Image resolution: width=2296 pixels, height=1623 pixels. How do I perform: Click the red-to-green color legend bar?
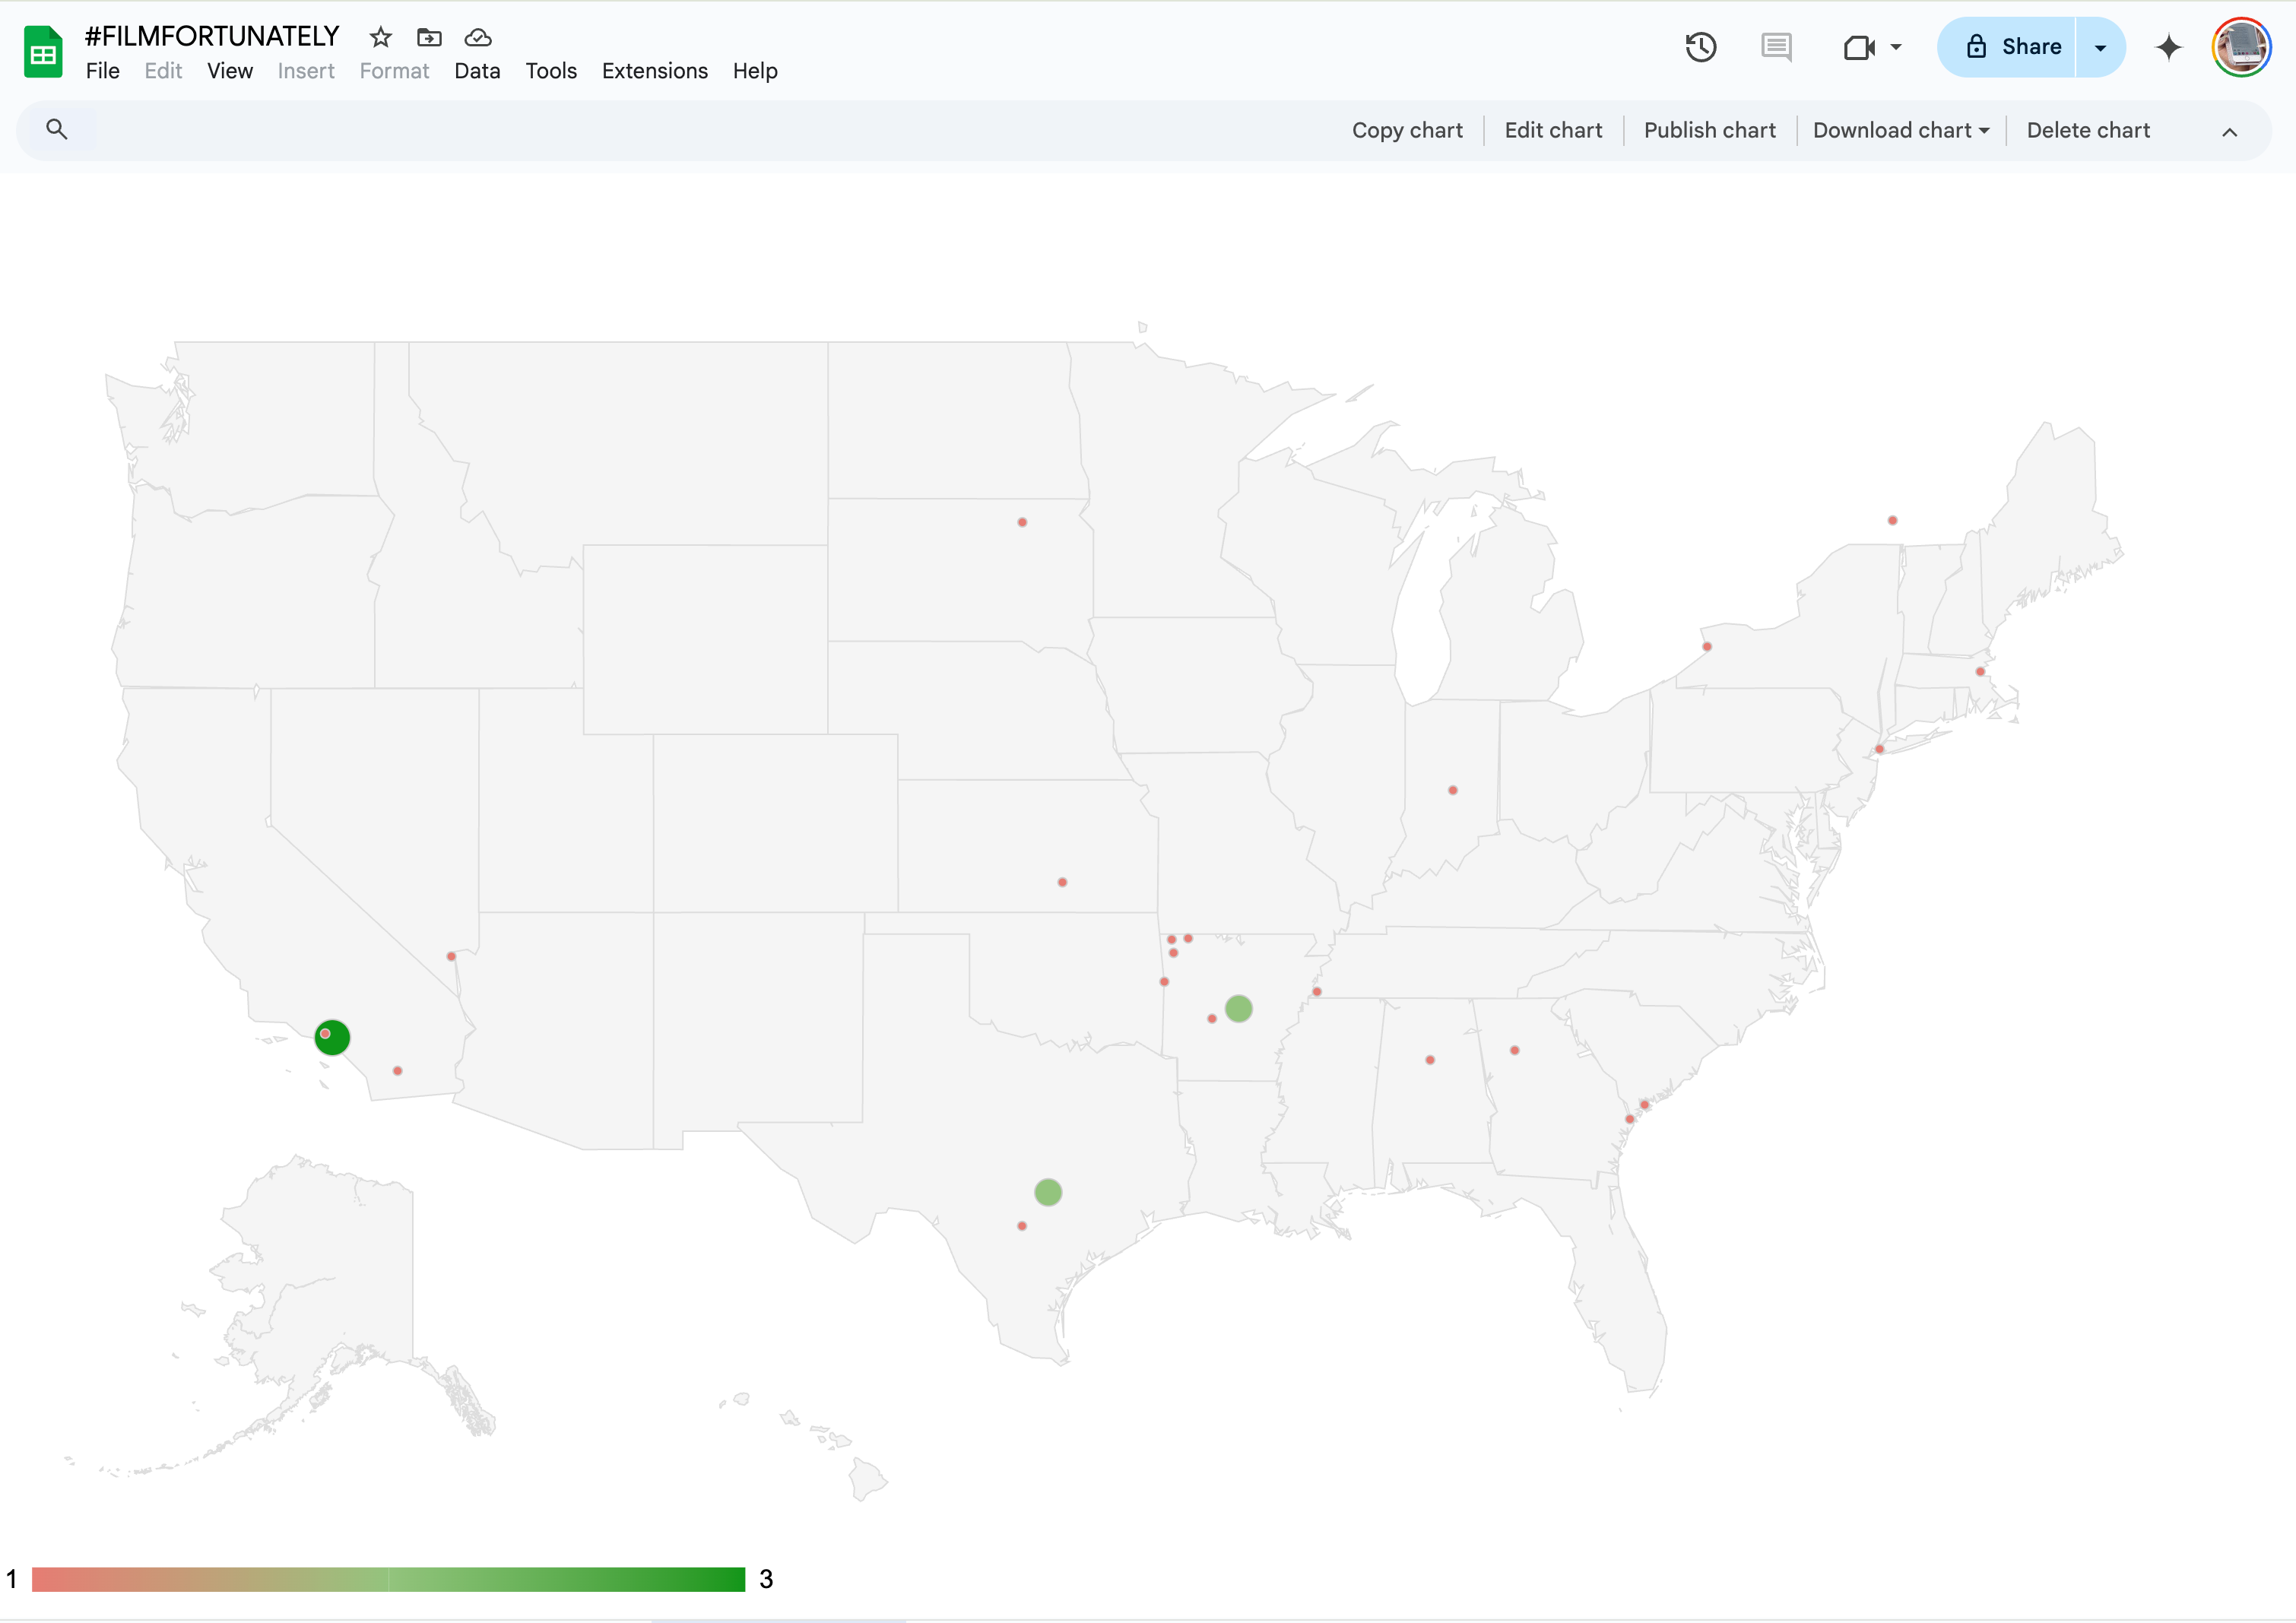388,1579
